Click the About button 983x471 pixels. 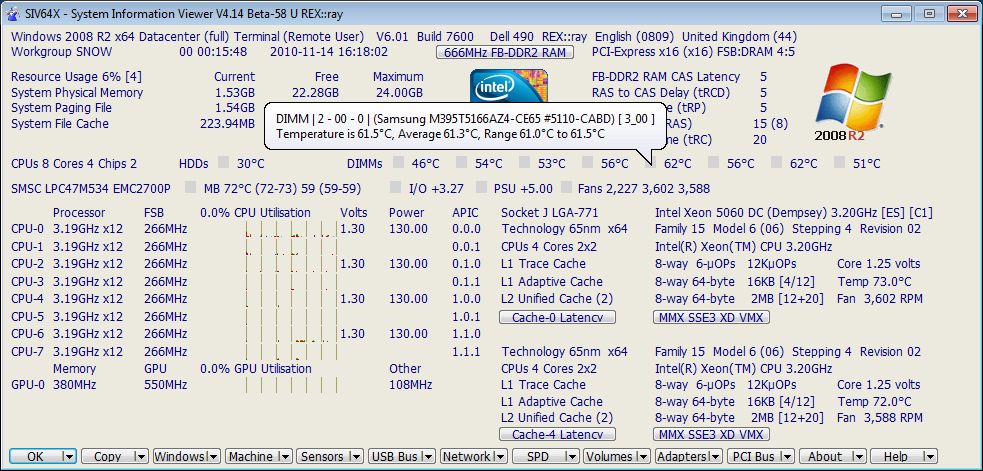pyautogui.click(x=833, y=457)
